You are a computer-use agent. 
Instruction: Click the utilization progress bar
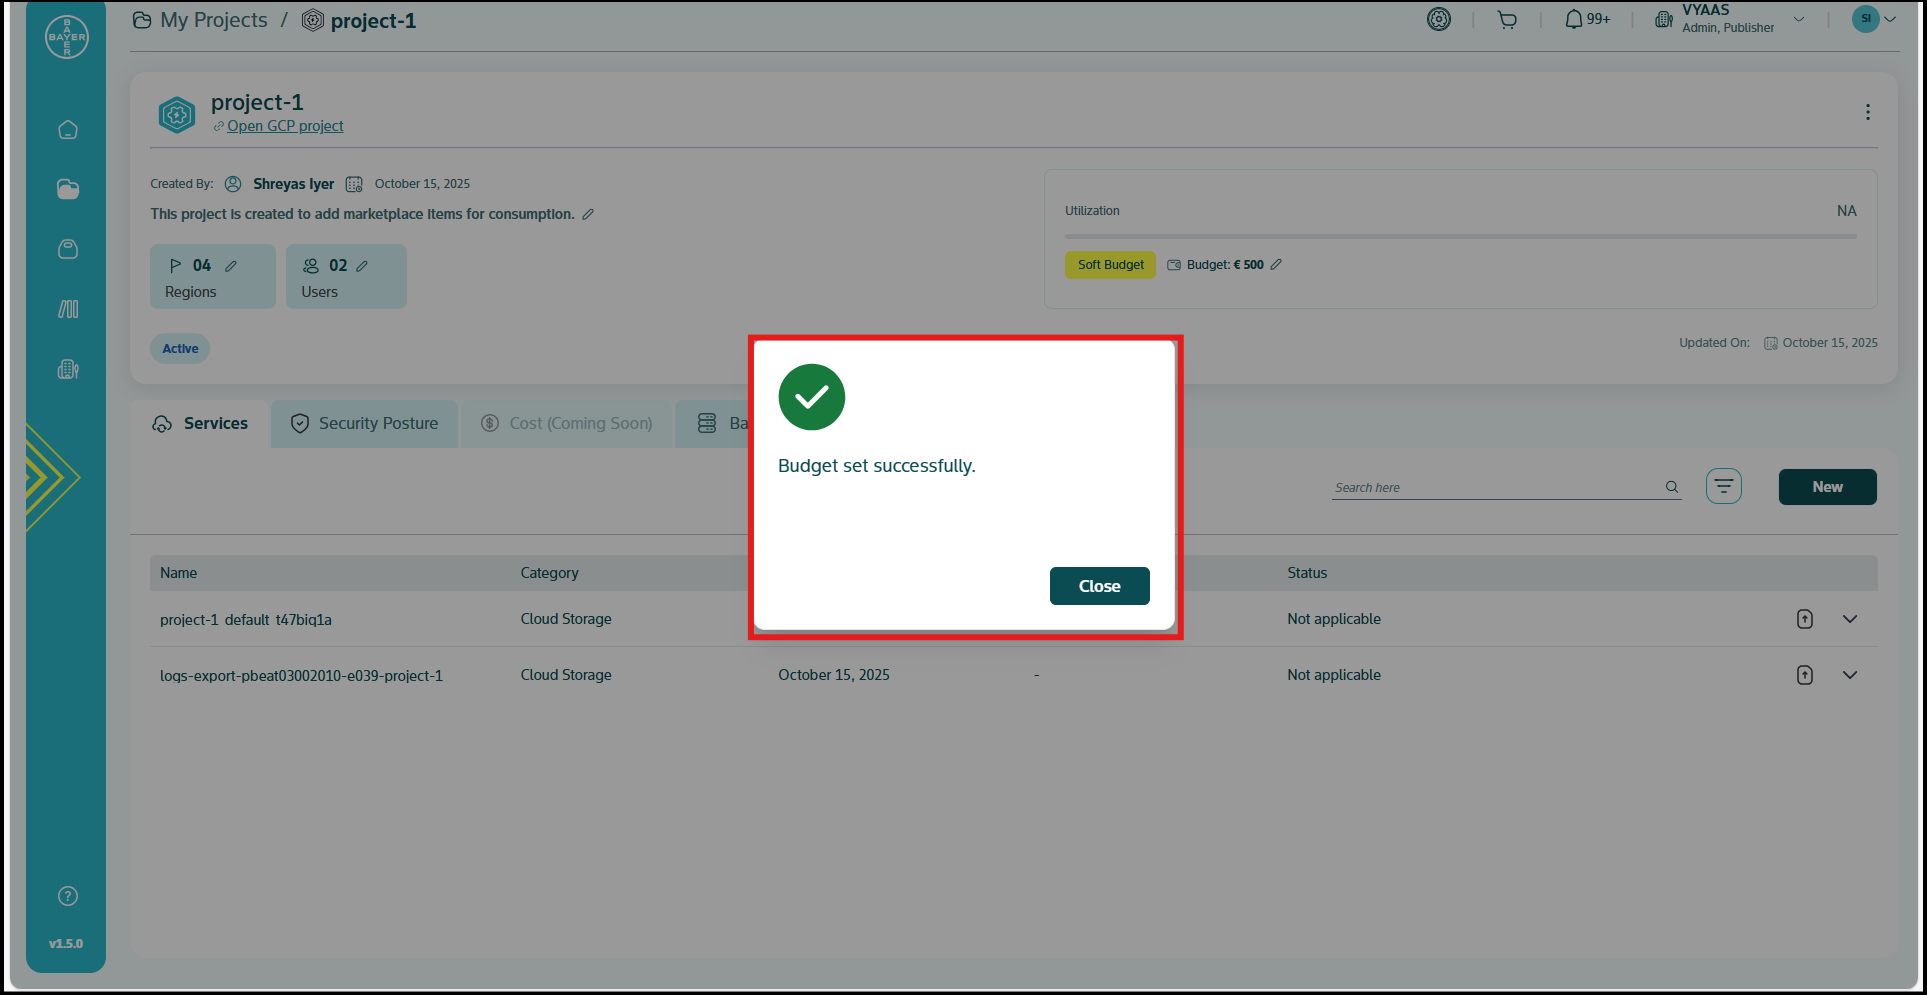1460,237
